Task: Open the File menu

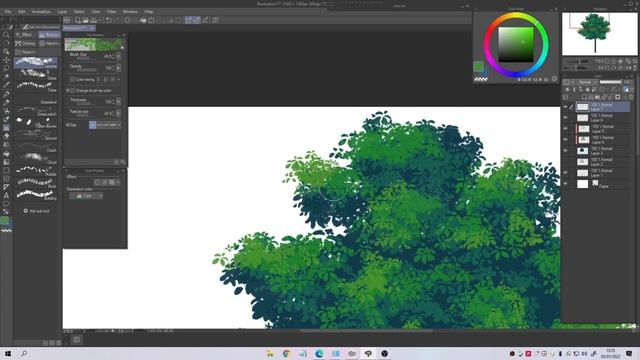Action: (8, 12)
